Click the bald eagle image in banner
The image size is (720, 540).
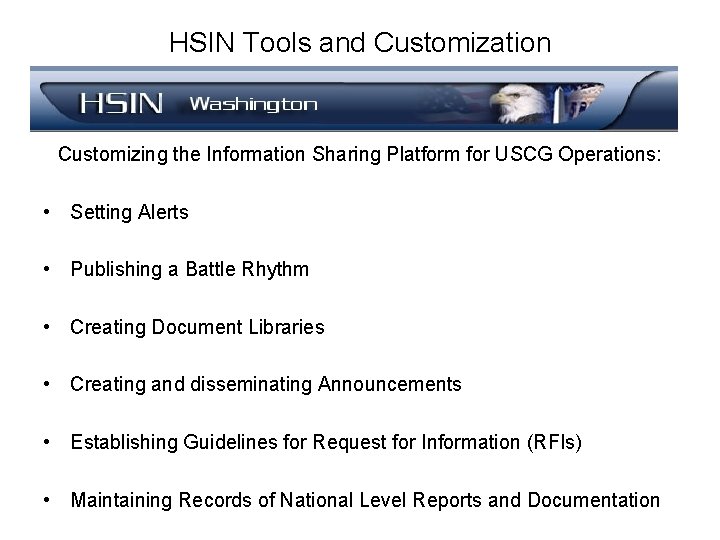519,103
